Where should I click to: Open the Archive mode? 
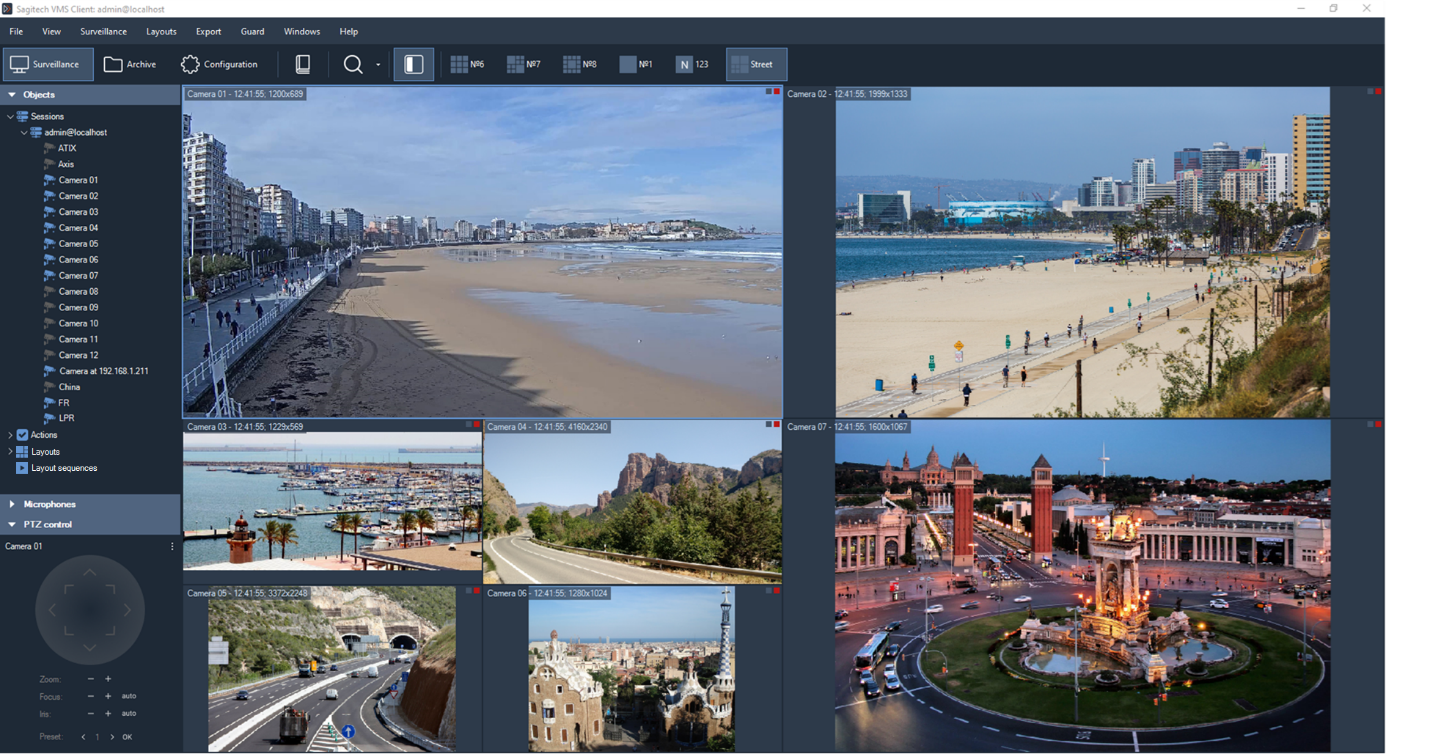click(x=130, y=64)
